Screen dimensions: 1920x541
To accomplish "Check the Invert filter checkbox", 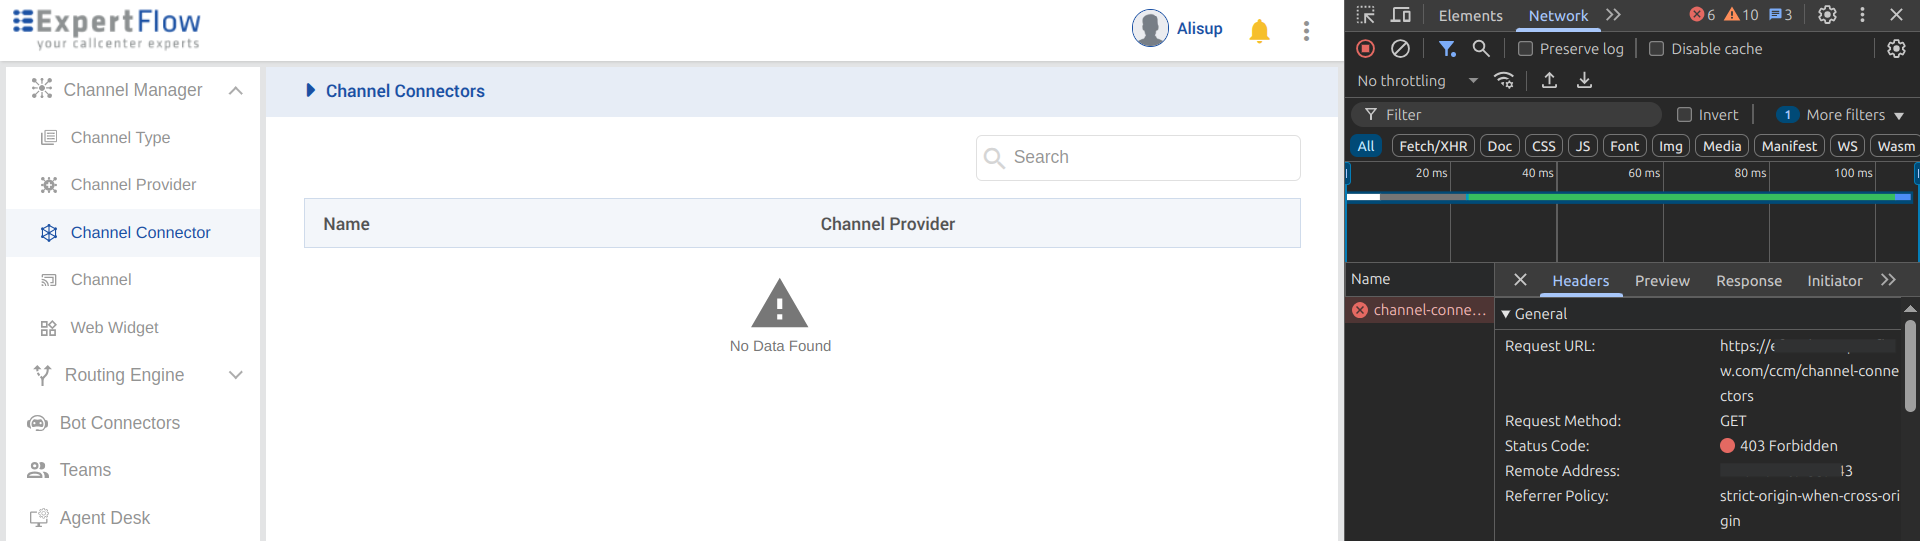I will (1684, 115).
